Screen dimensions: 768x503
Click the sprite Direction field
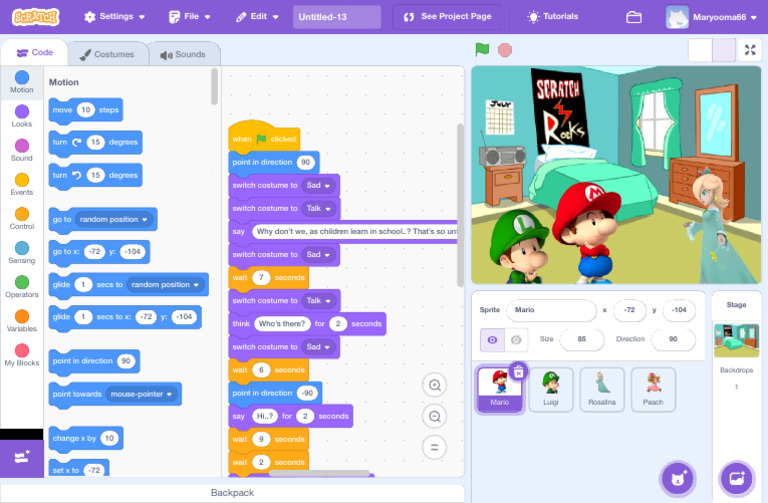click(673, 339)
